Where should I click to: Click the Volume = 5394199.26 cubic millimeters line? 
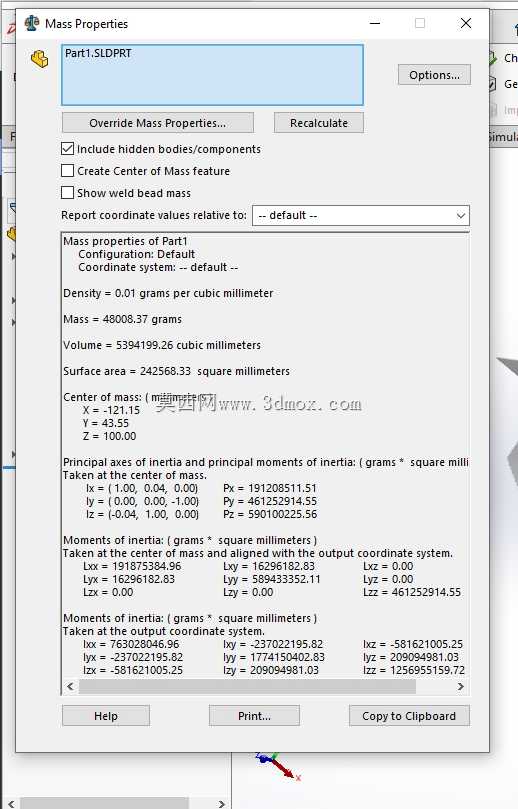point(162,345)
